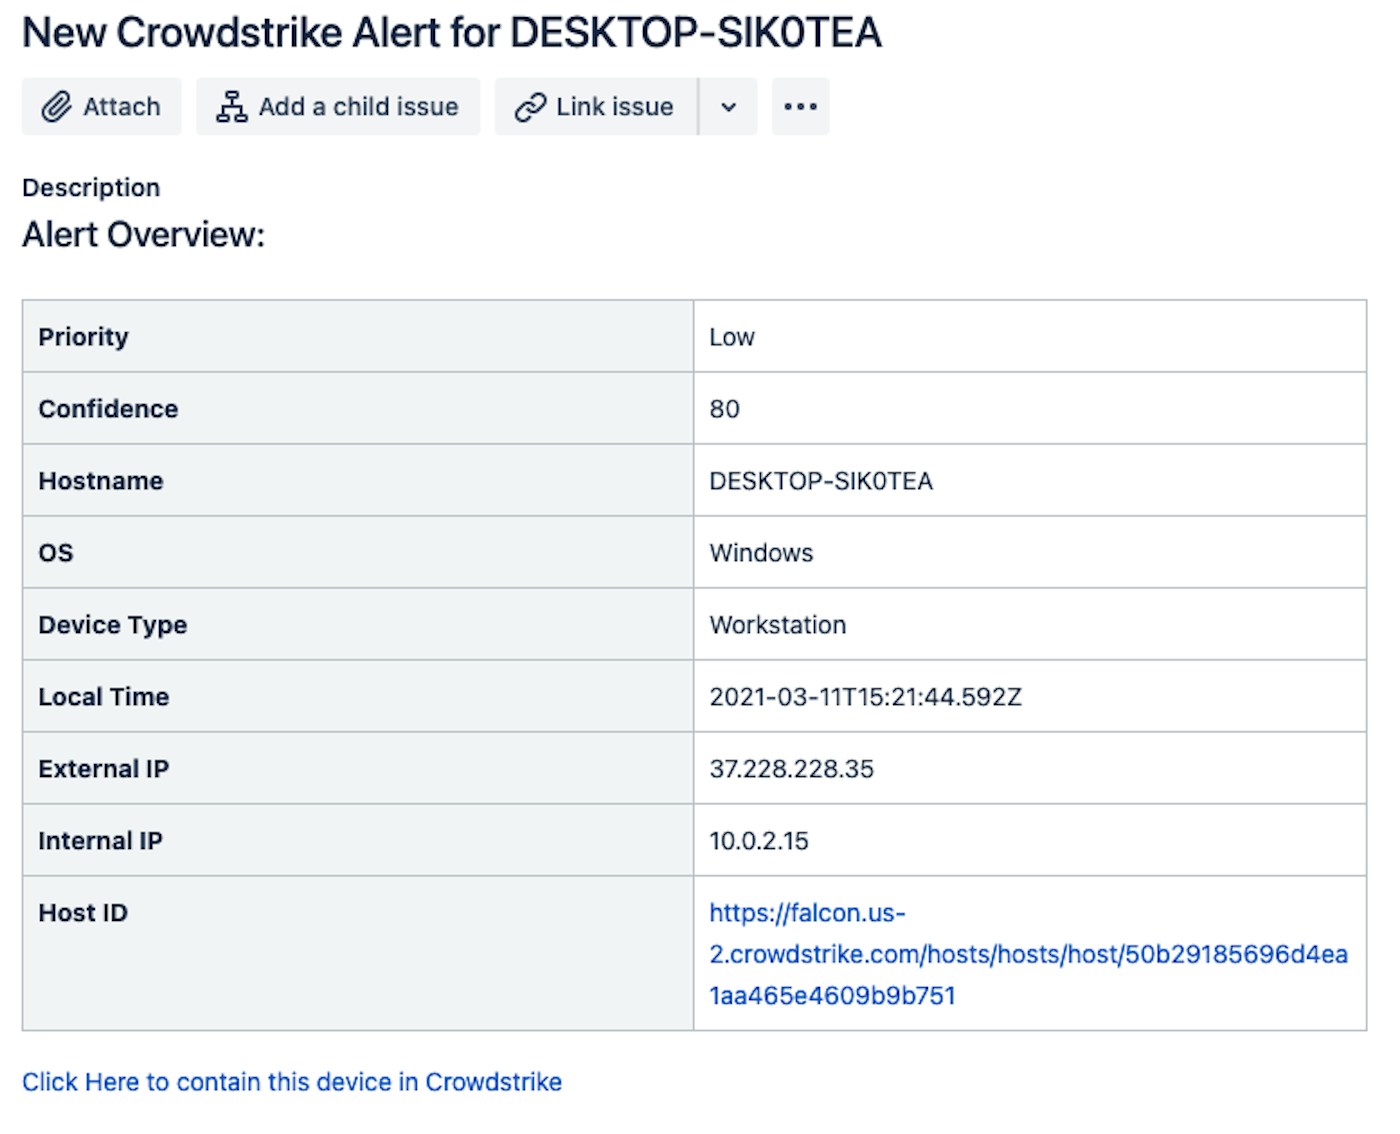Expand the Link issue dropdown chevron
1400x1134 pixels.
point(729,107)
